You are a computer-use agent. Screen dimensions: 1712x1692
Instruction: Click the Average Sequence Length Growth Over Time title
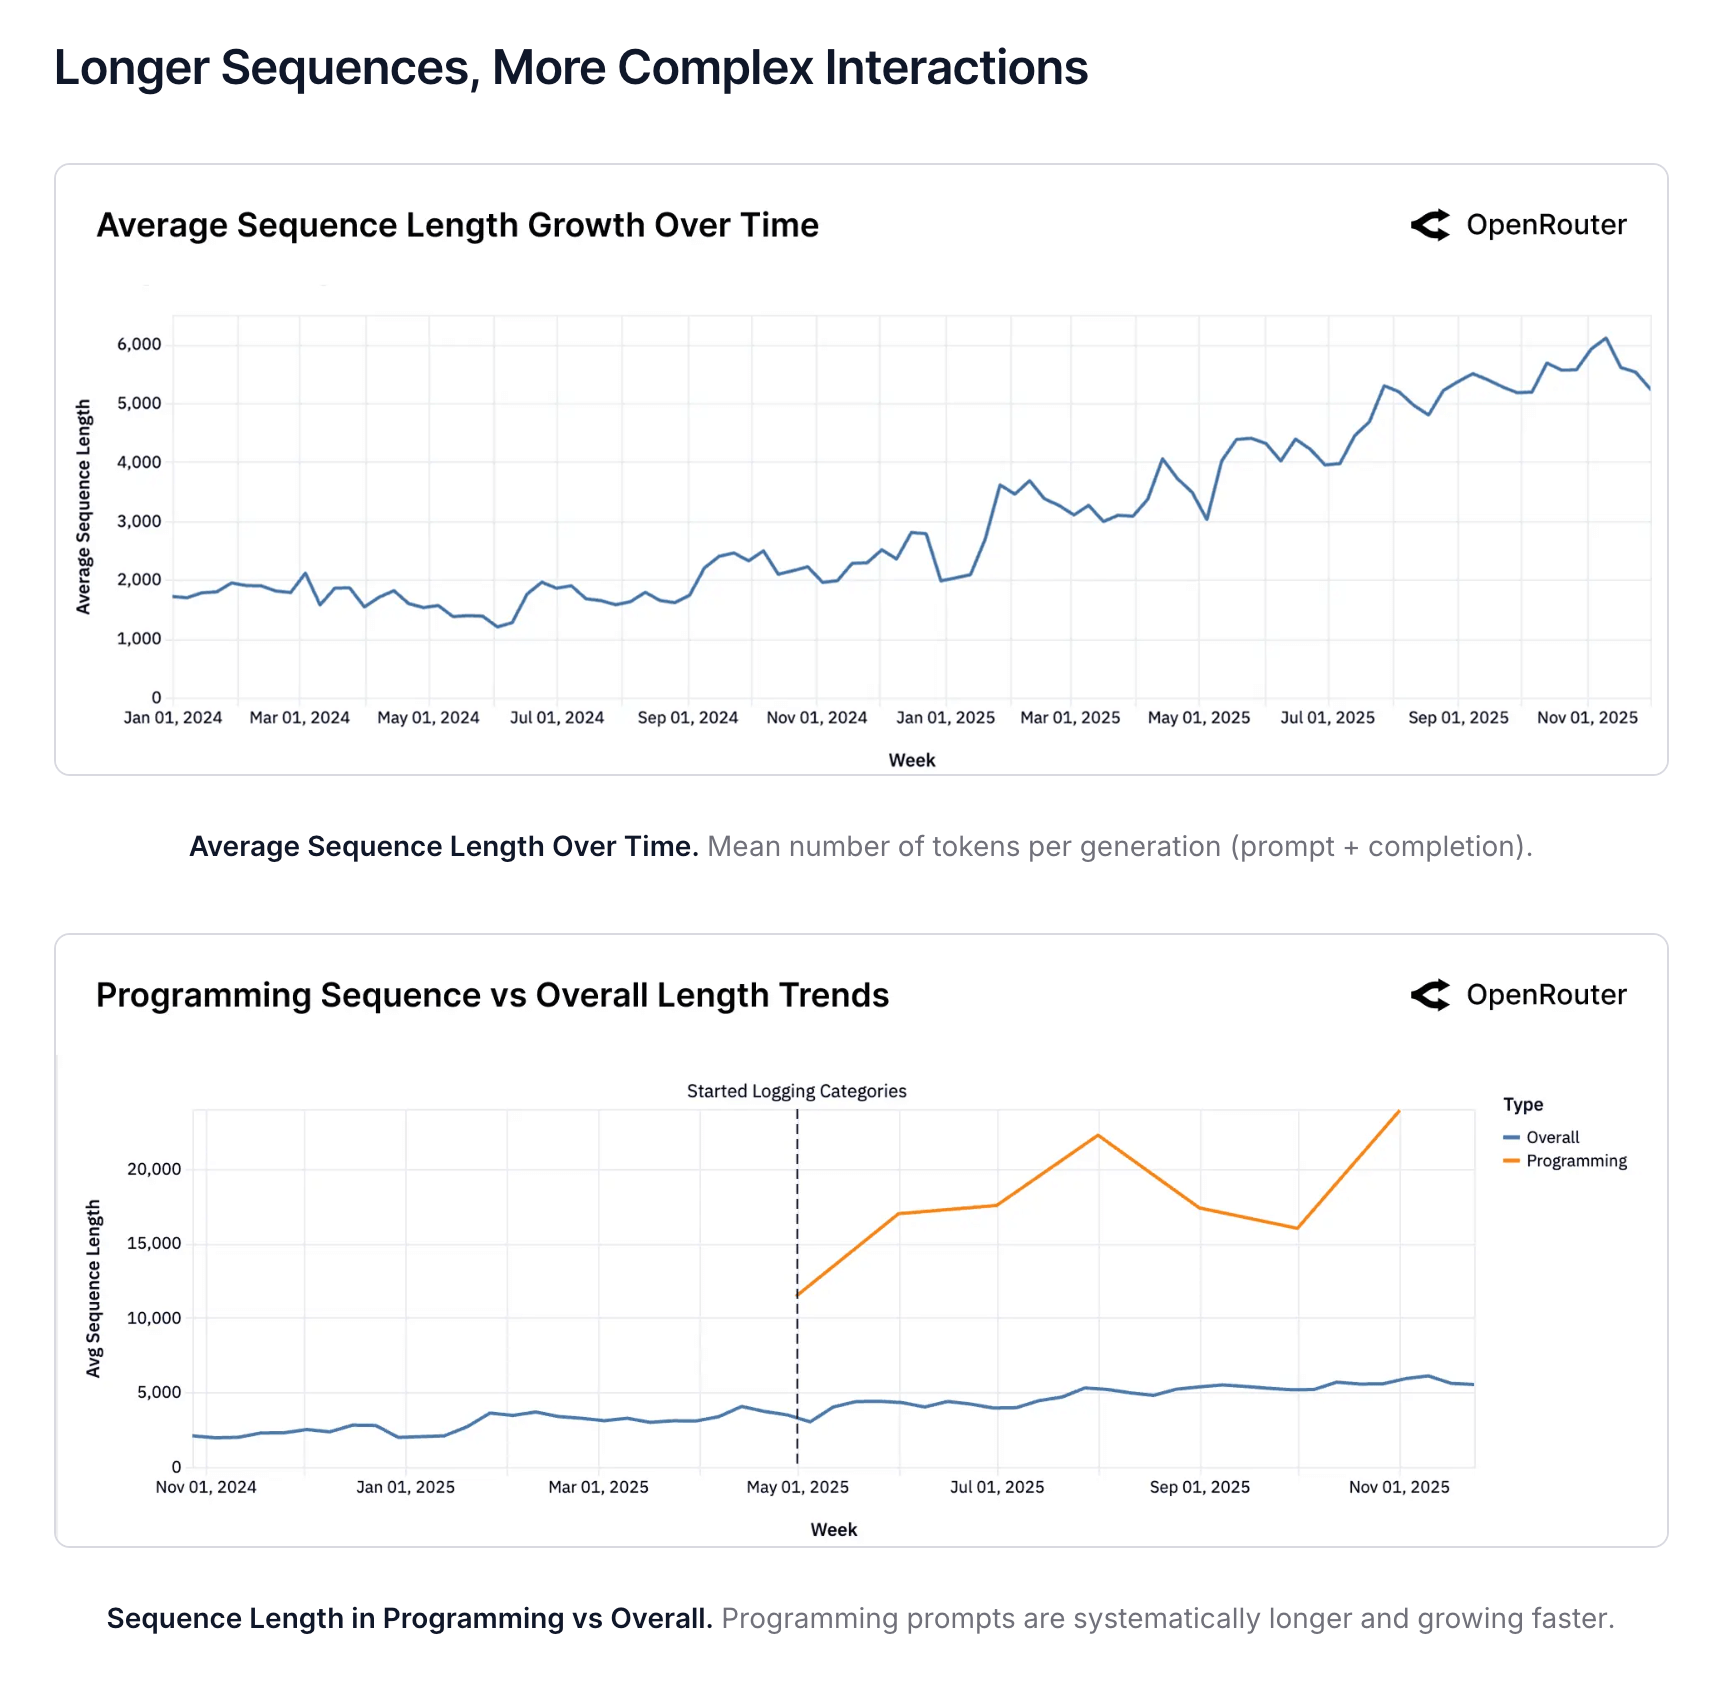pyautogui.click(x=457, y=225)
